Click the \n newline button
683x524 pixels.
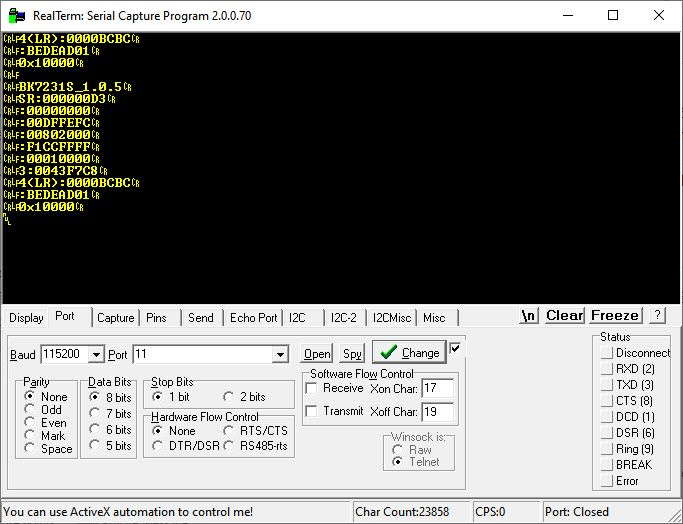click(529, 315)
